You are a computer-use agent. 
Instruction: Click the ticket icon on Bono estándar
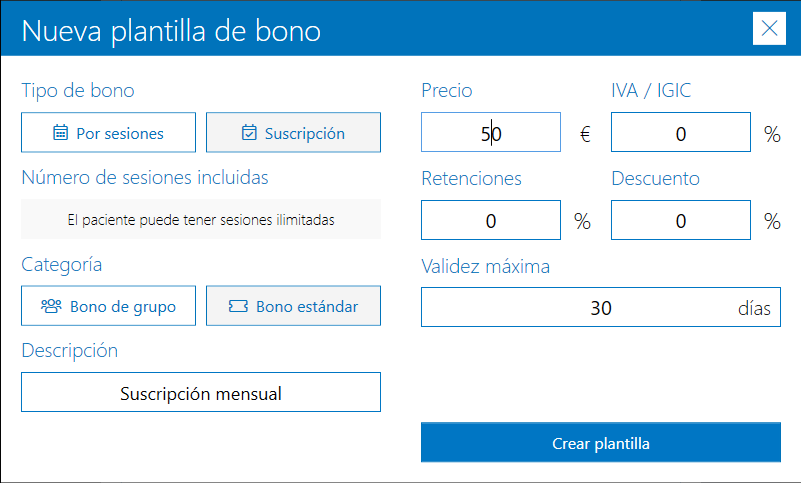point(238,307)
